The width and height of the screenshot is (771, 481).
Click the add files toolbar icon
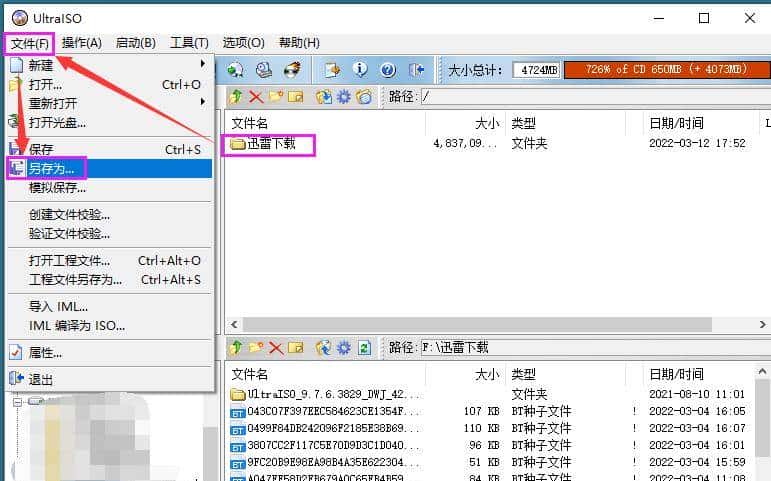332,70
